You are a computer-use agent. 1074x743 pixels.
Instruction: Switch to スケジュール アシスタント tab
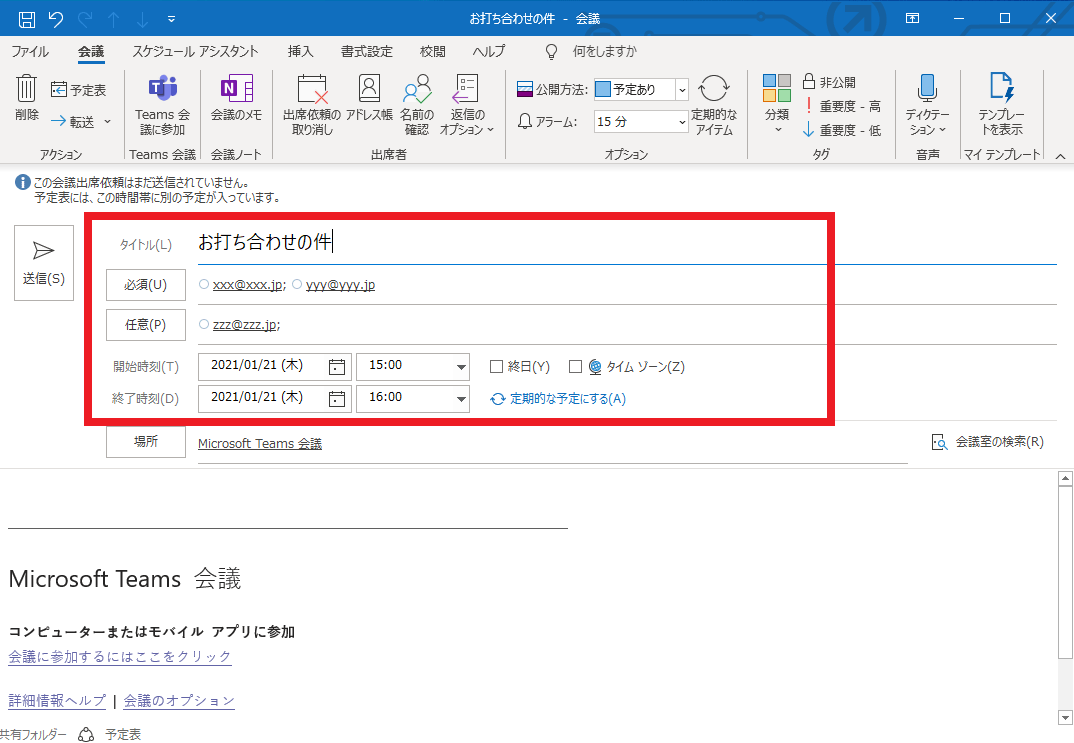click(195, 51)
